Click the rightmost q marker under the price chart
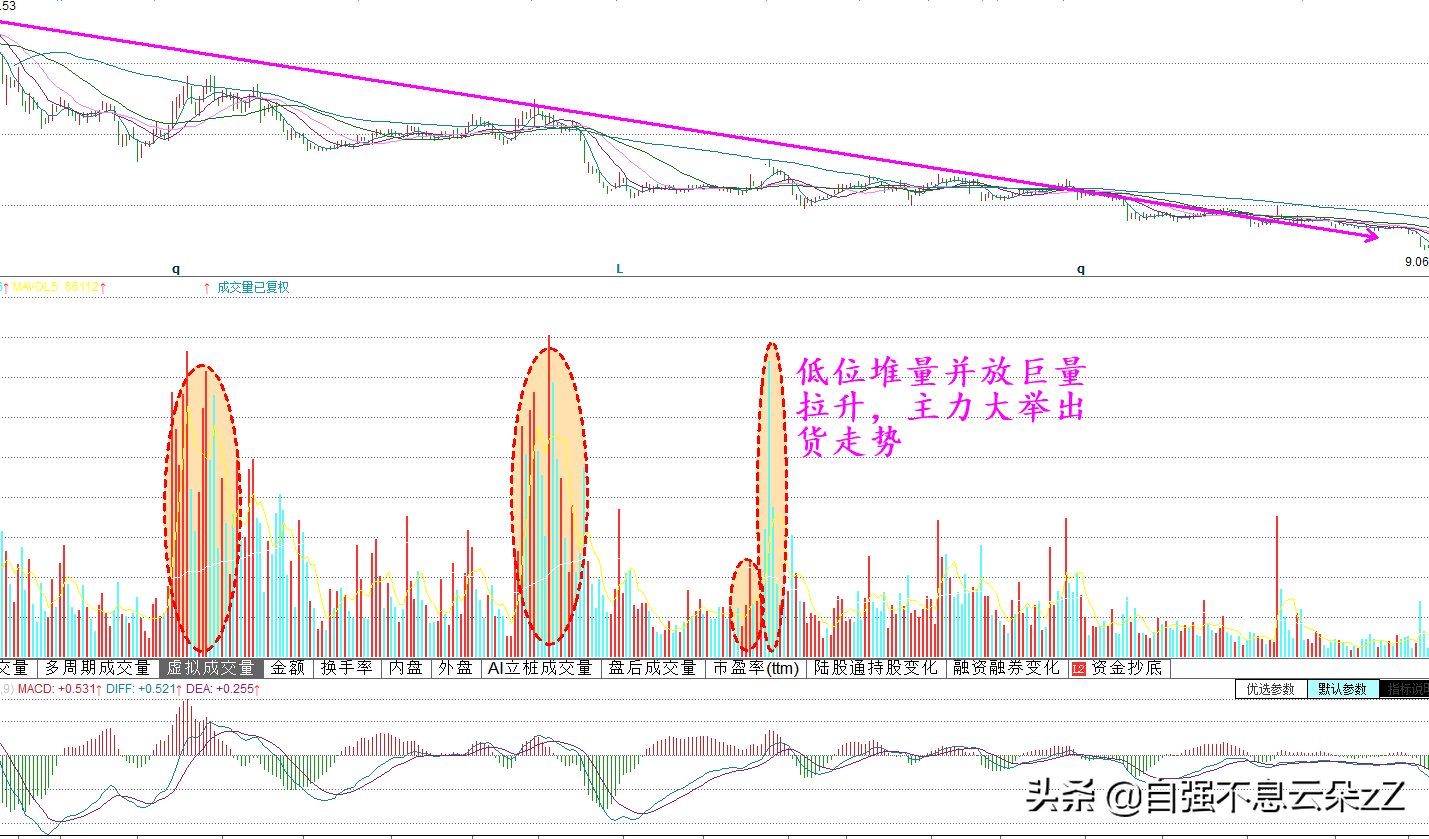 coord(1080,269)
